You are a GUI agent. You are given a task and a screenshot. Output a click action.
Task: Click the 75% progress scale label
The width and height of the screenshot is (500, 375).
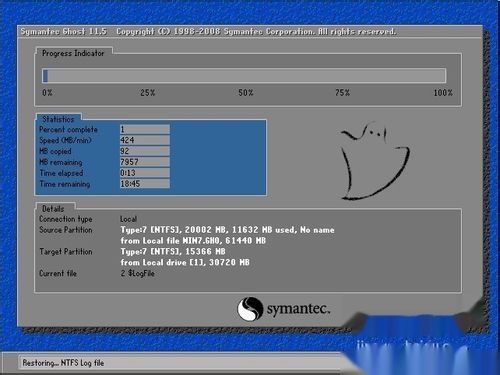342,93
